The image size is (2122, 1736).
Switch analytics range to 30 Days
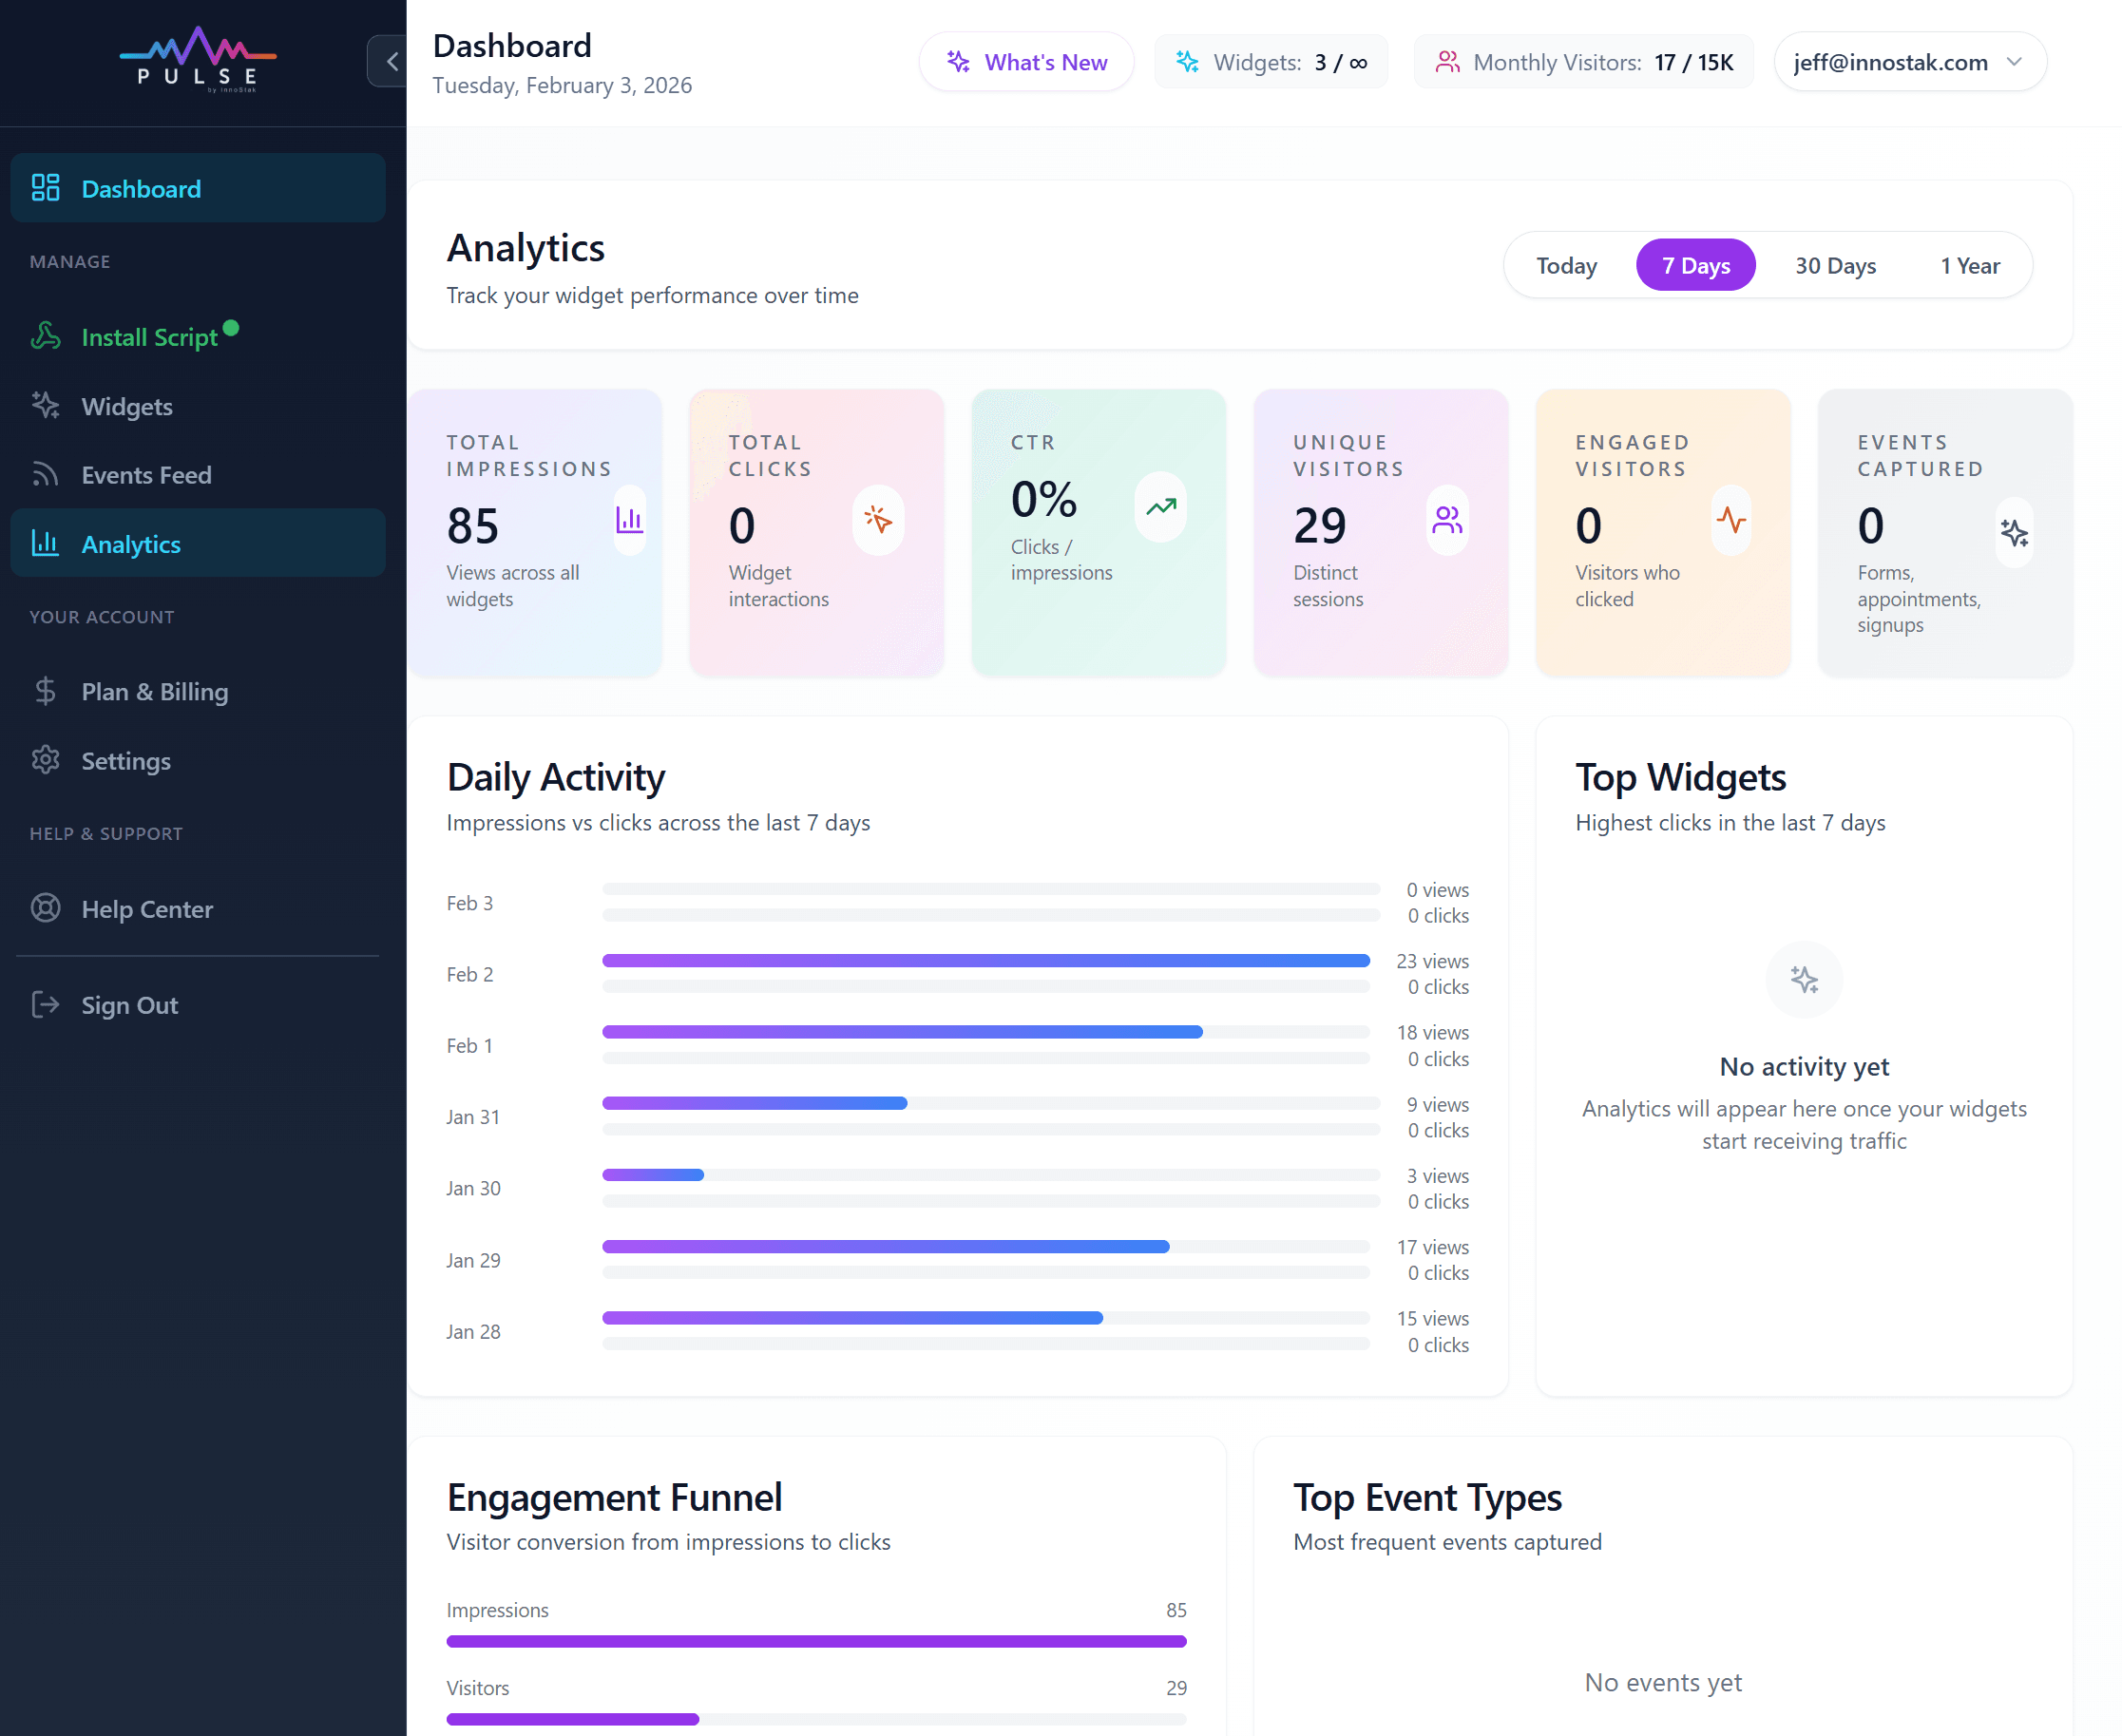click(1835, 266)
